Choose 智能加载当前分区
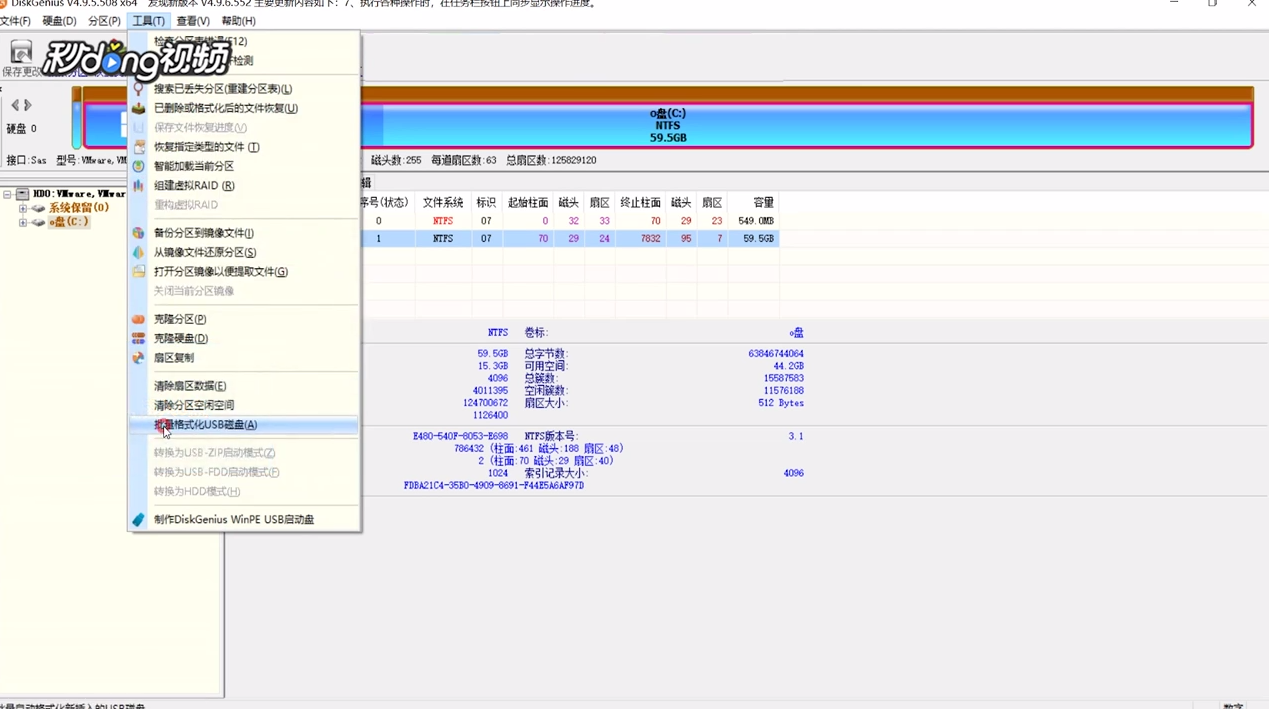The image size is (1269, 709). [x=244, y=166]
